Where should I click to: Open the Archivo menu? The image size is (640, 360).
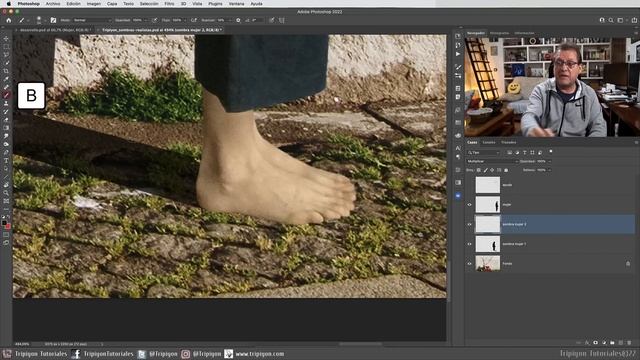pos(53,4)
